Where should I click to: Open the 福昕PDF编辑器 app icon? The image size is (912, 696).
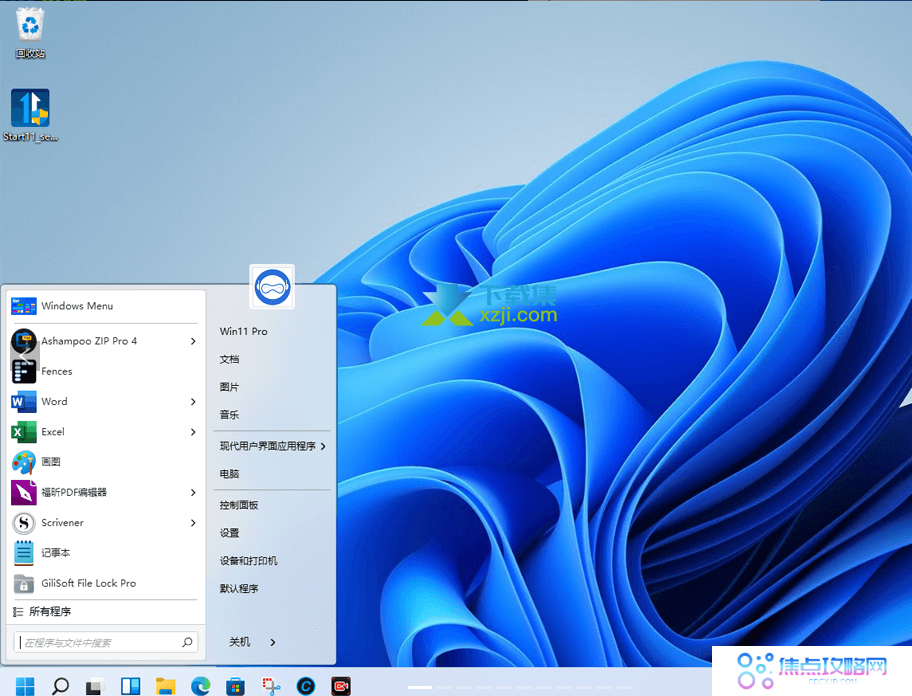[x=24, y=492]
